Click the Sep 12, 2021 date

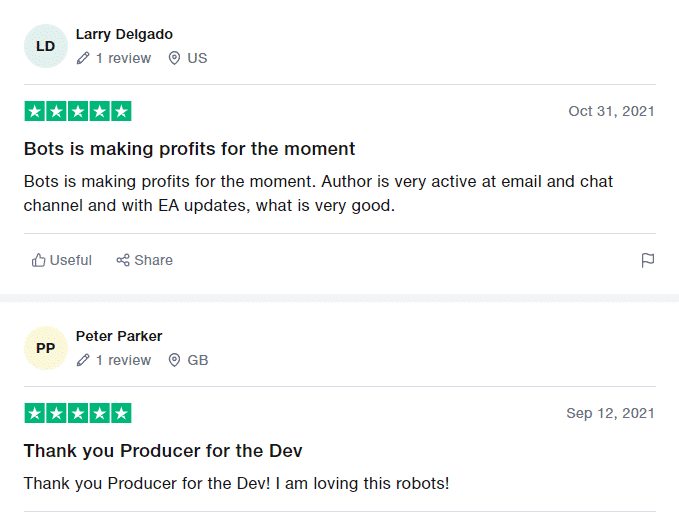coord(611,413)
